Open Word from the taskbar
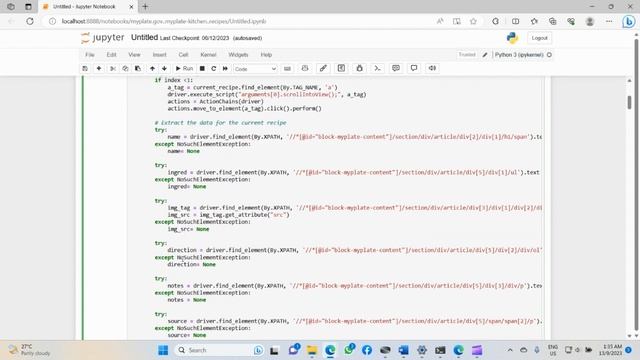The image size is (640, 360). 404,350
